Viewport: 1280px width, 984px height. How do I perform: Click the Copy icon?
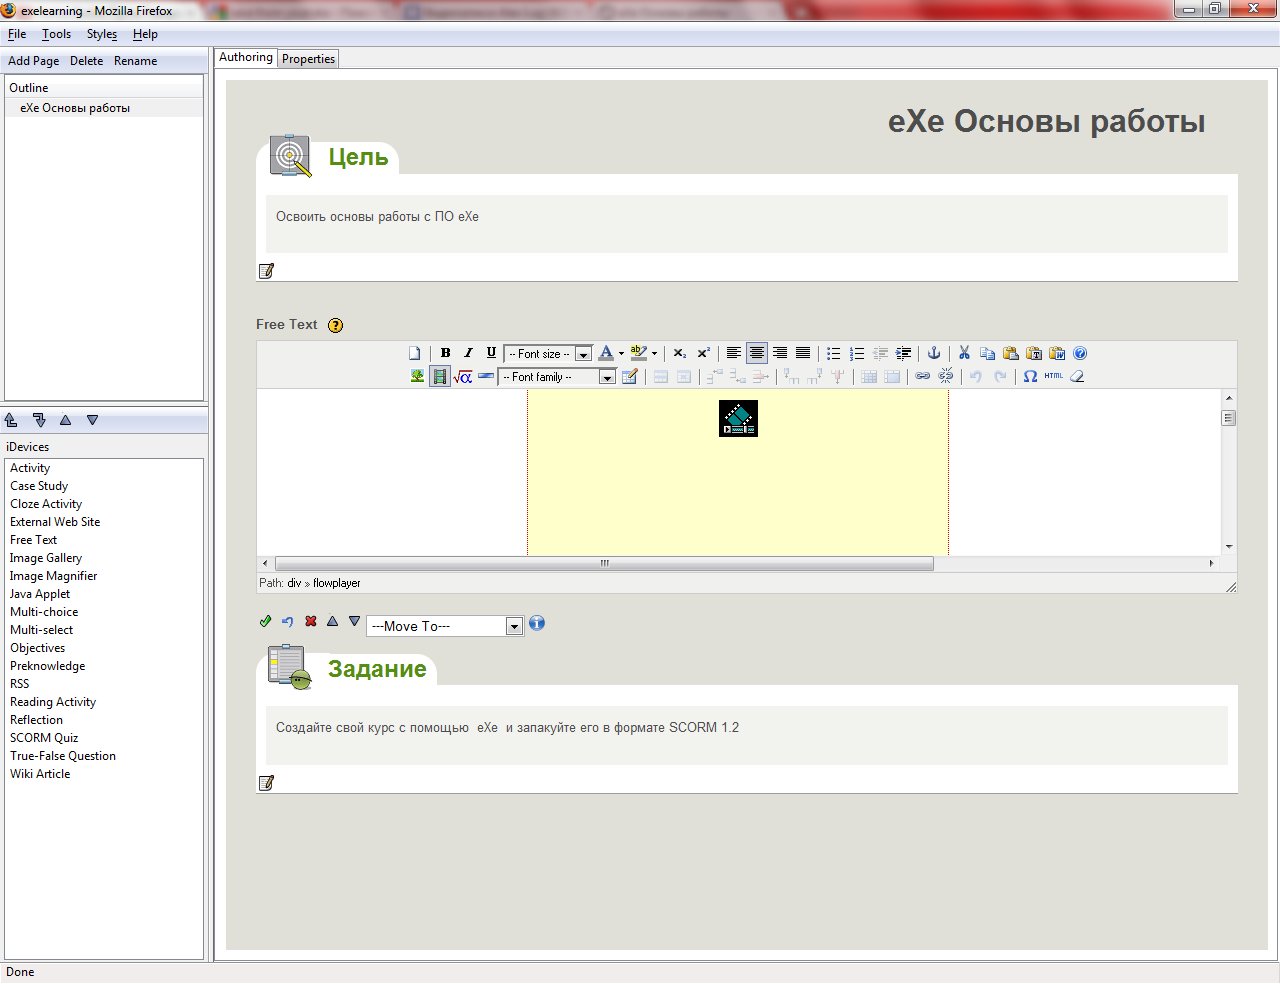click(x=987, y=353)
